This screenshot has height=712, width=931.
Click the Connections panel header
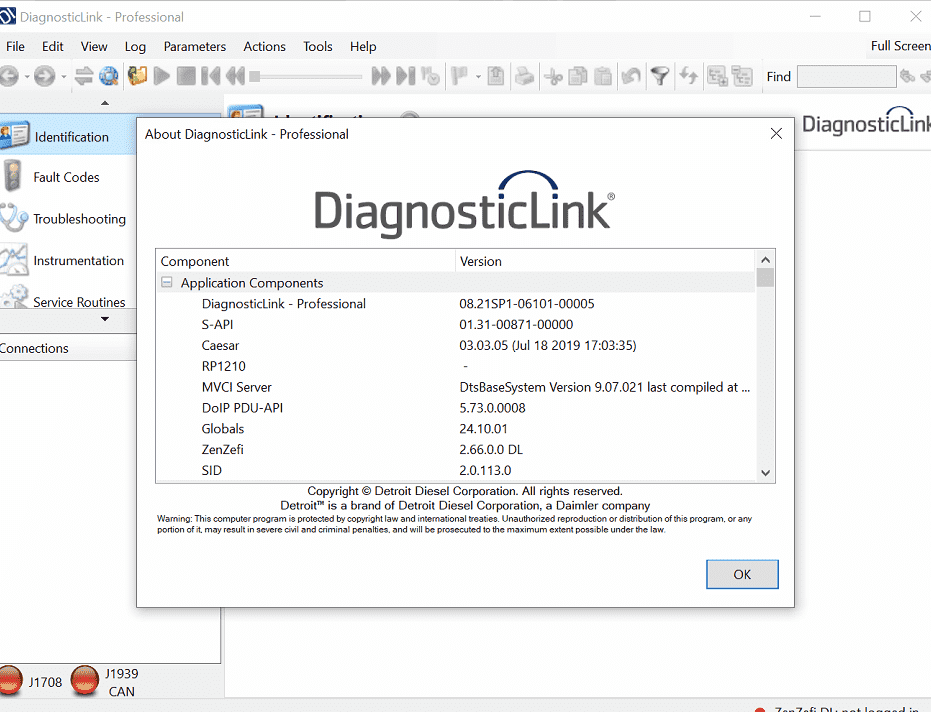pos(68,348)
